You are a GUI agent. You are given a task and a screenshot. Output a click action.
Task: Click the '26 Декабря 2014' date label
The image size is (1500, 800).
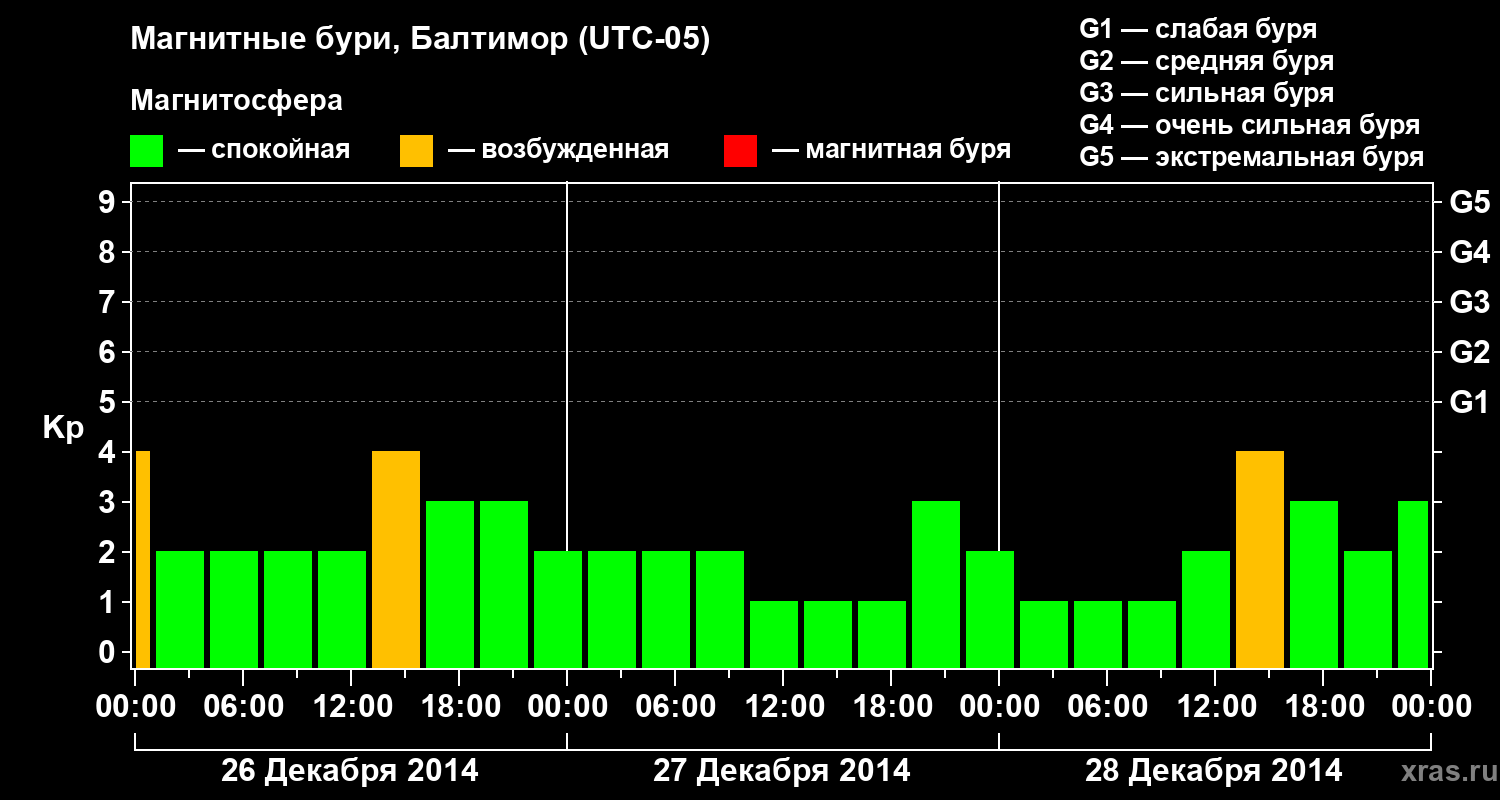point(350,771)
